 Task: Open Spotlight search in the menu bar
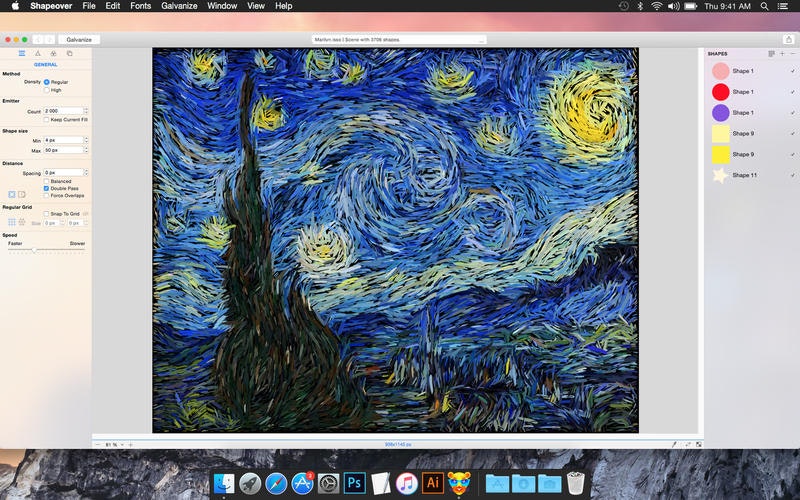(x=764, y=6)
